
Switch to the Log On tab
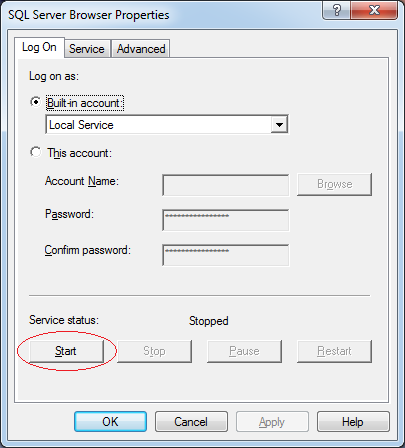(x=39, y=47)
